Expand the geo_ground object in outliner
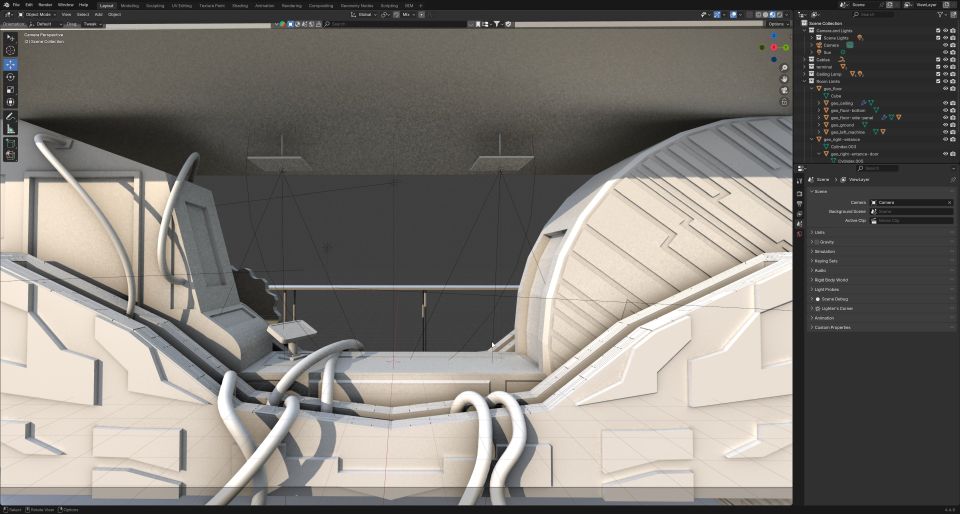 coord(819,125)
